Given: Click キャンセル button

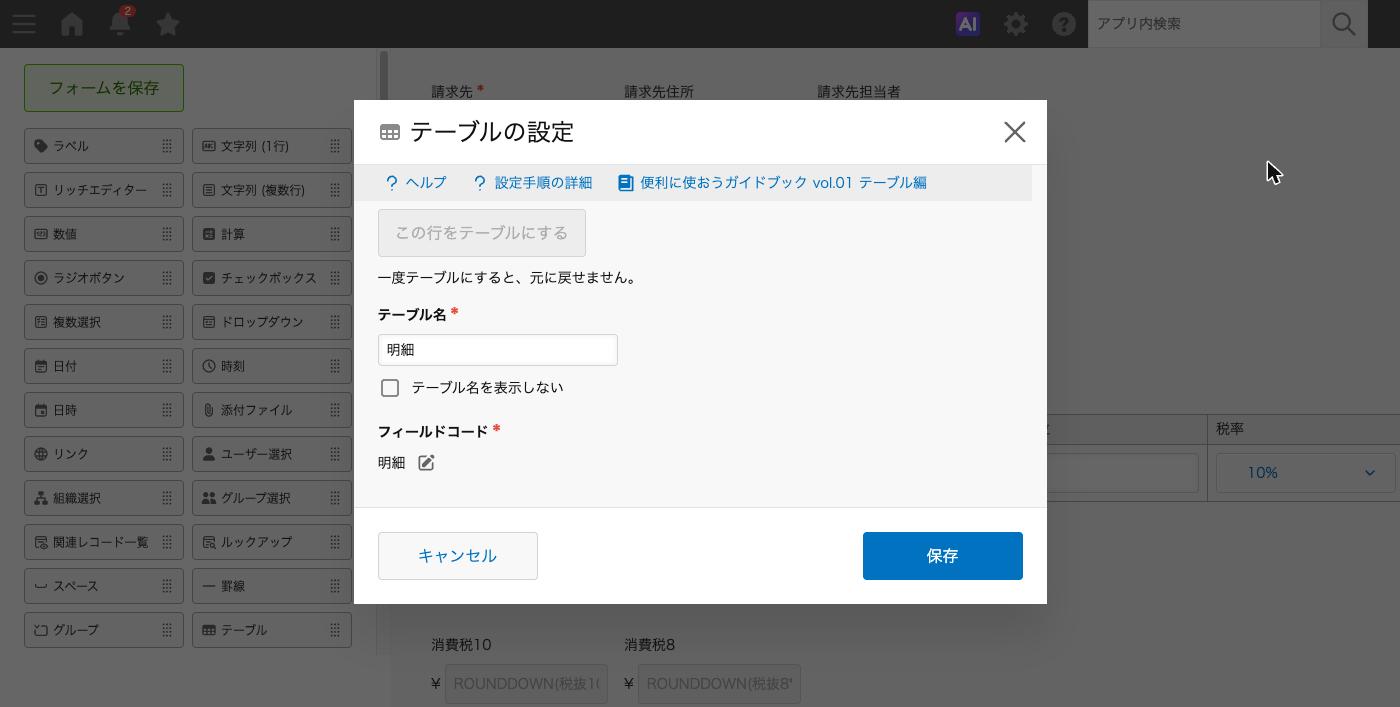Looking at the screenshot, I should pos(458,556).
